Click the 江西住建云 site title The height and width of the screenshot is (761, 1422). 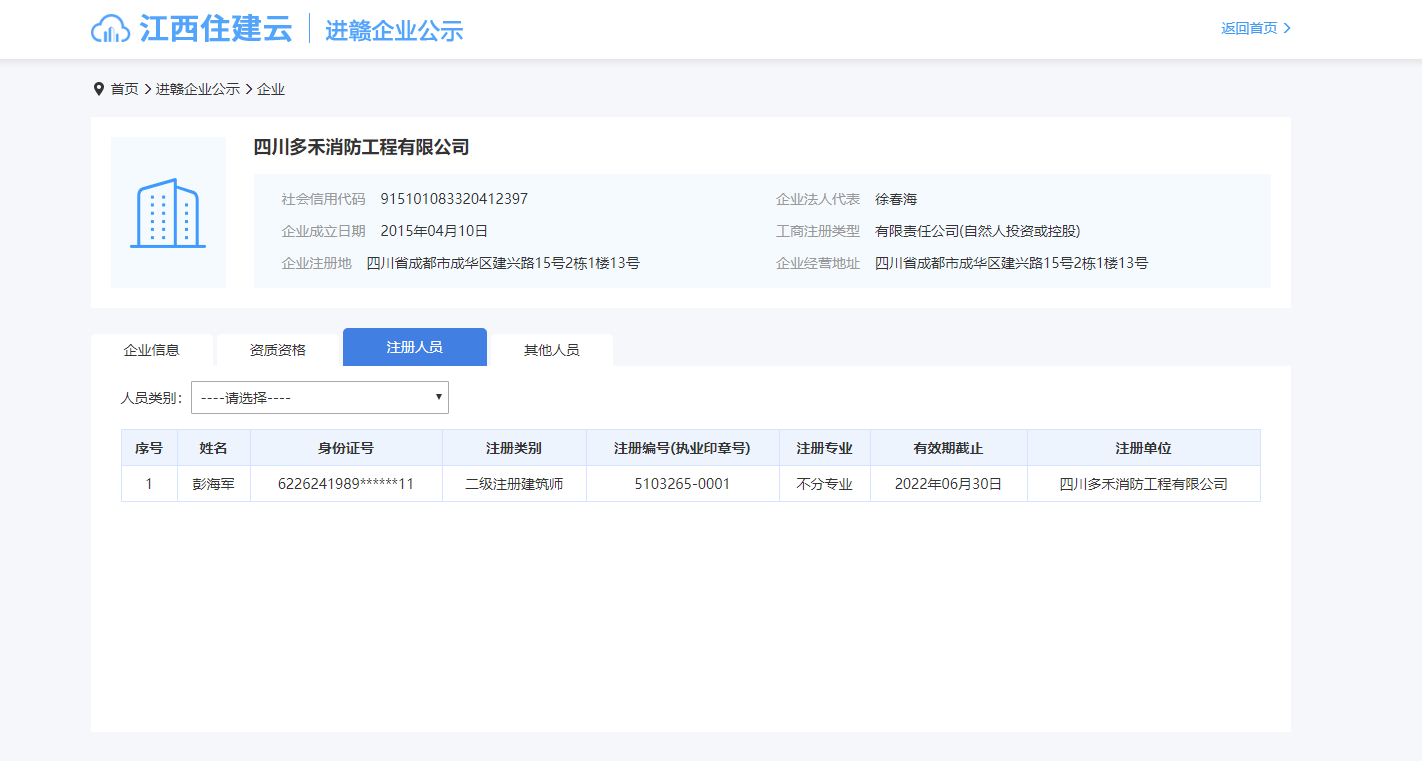pos(216,29)
